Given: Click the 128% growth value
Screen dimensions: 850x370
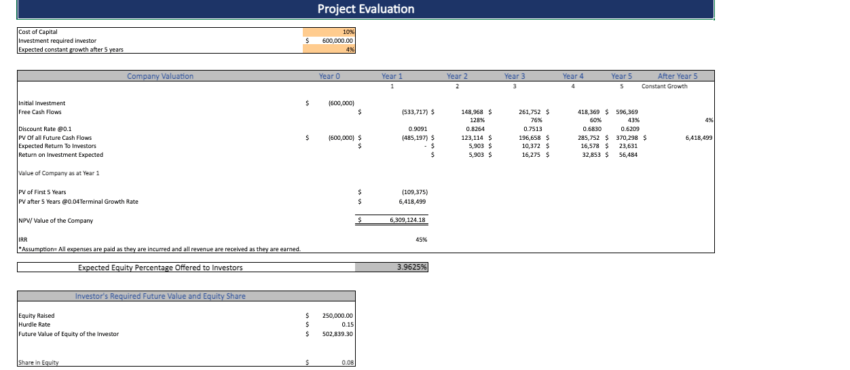Looking at the screenshot, I should tap(478, 120).
